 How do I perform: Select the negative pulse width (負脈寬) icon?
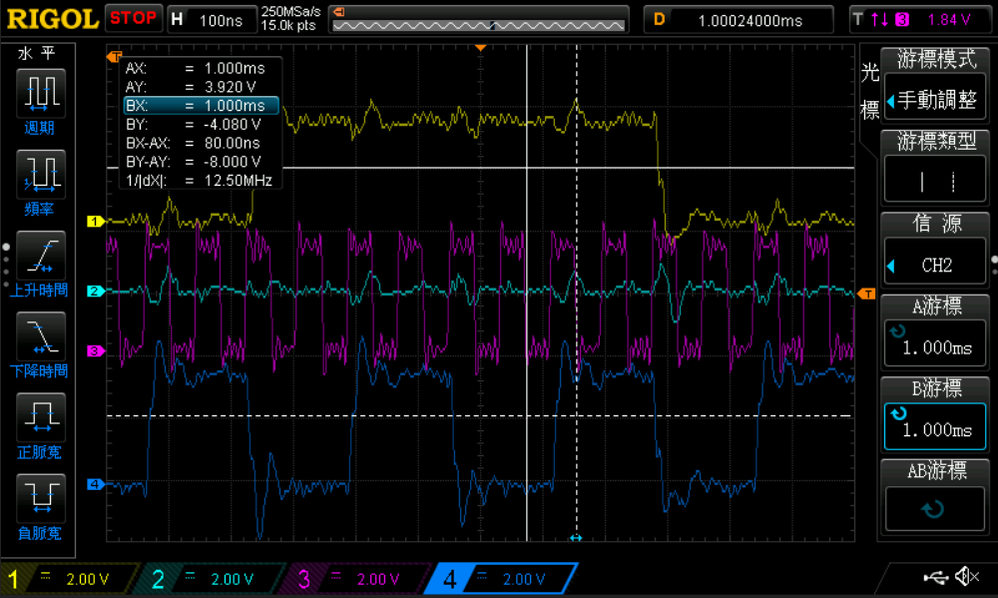pos(39,499)
